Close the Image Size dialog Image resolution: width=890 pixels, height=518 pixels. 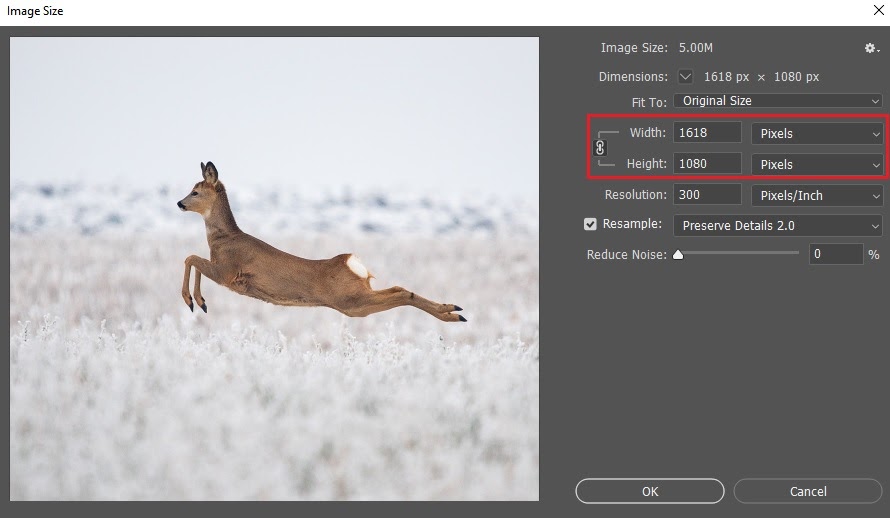(878, 10)
